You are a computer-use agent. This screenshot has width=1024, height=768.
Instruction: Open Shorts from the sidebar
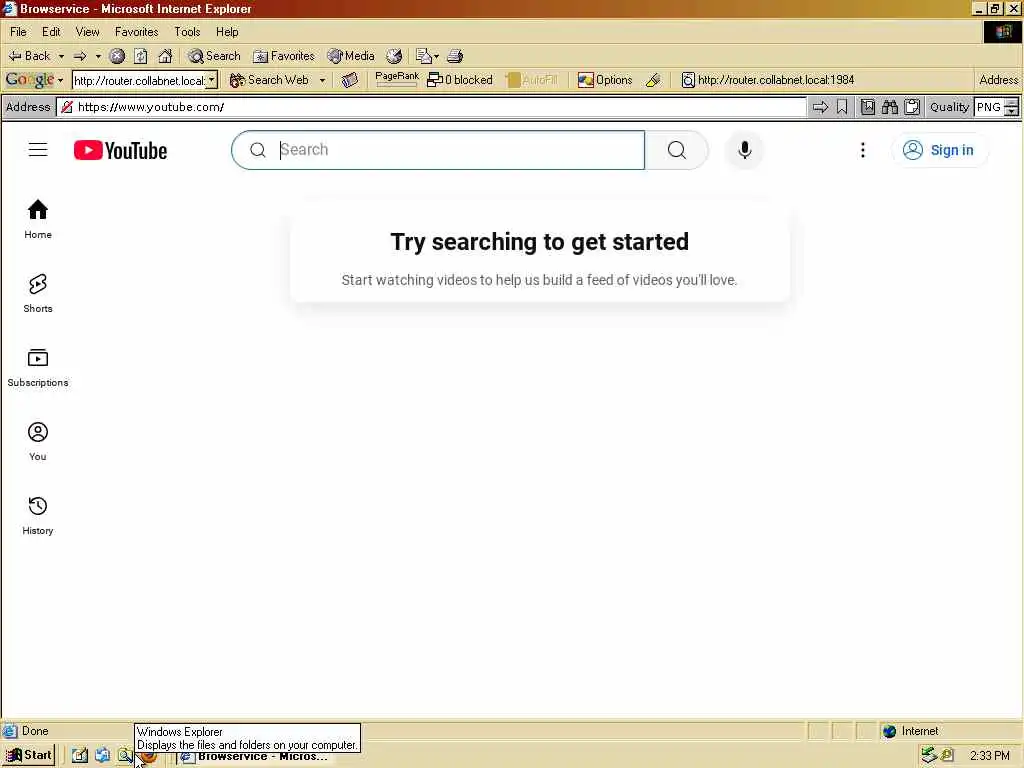tap(38, 293)
